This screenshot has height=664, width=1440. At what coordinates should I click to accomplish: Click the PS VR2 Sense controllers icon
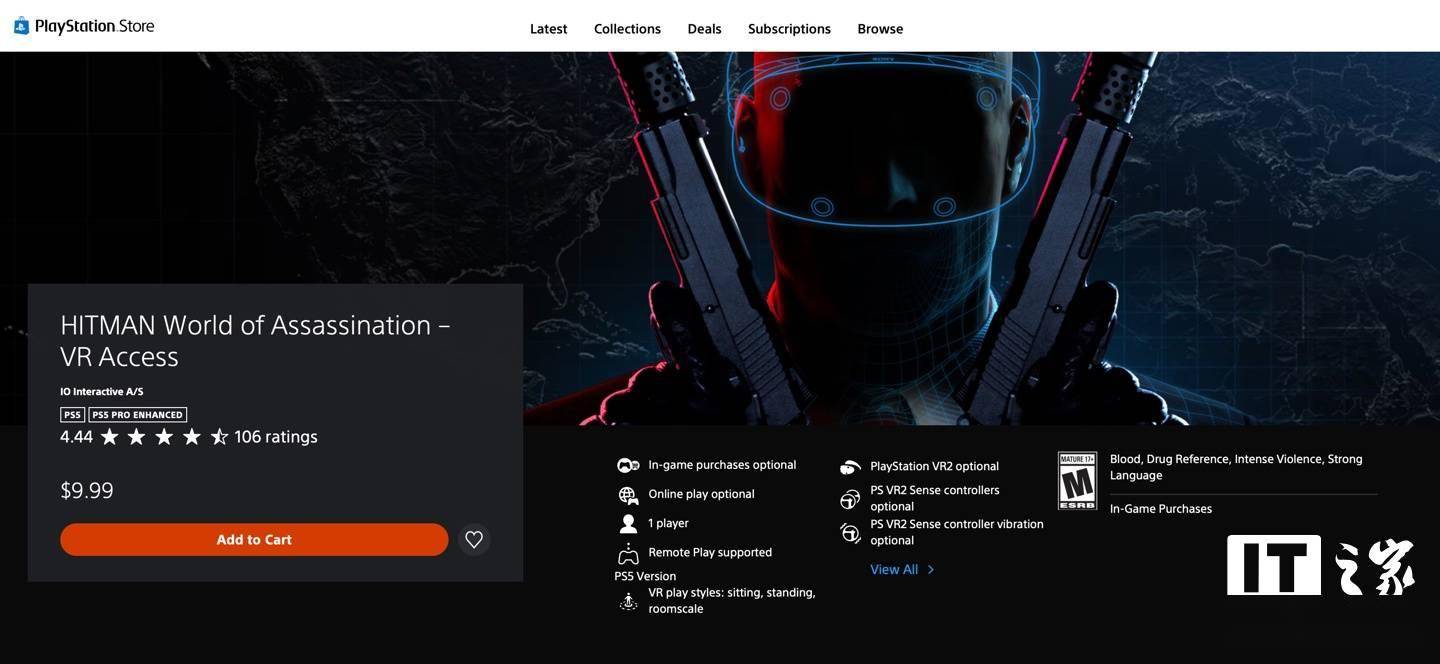point(850,499)
